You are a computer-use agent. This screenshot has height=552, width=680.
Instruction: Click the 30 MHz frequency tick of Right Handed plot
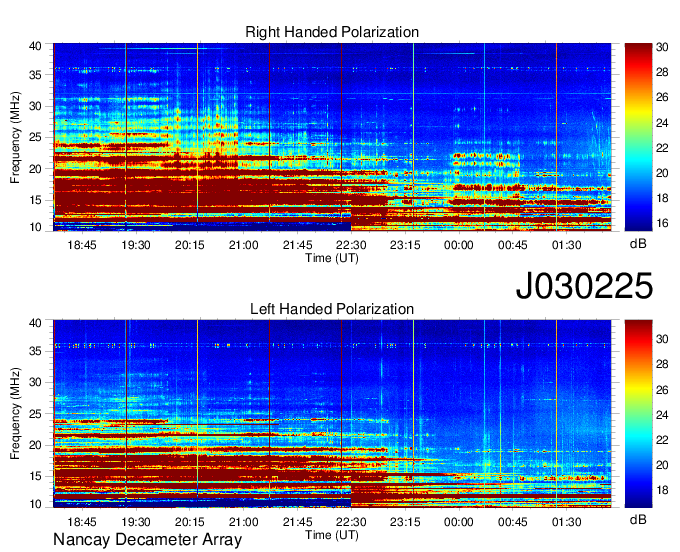(35, 106)
